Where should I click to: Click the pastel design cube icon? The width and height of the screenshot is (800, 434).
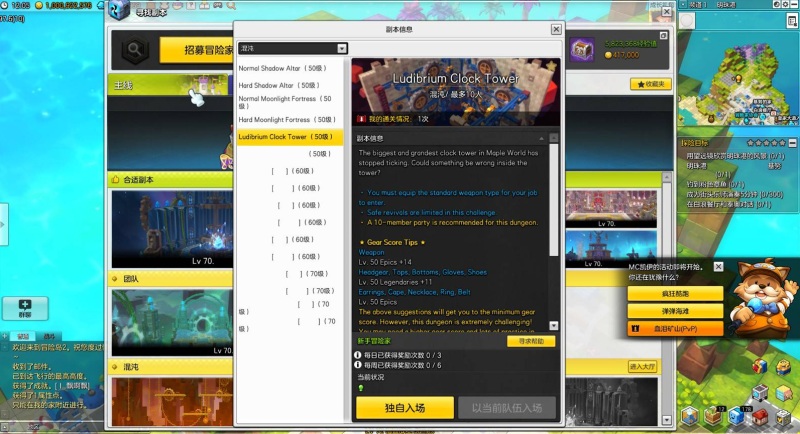pos(783,393)
